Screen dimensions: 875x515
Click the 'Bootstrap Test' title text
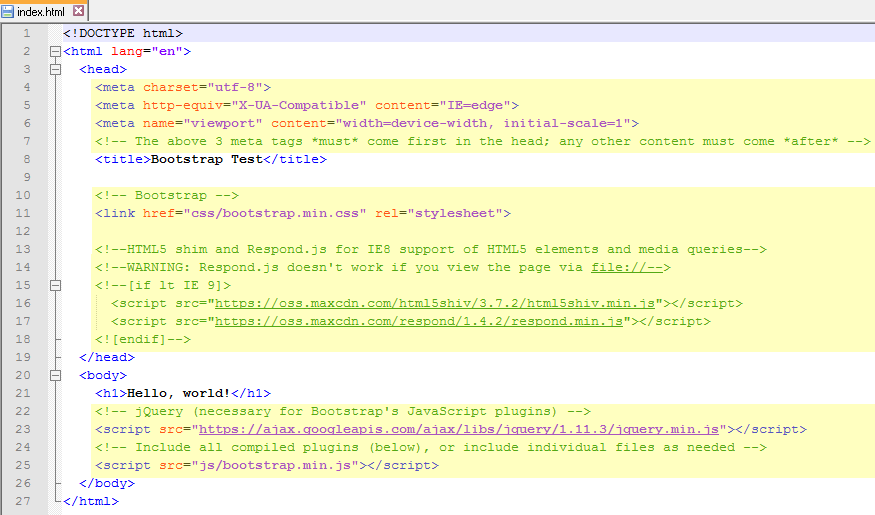point(206,160)
